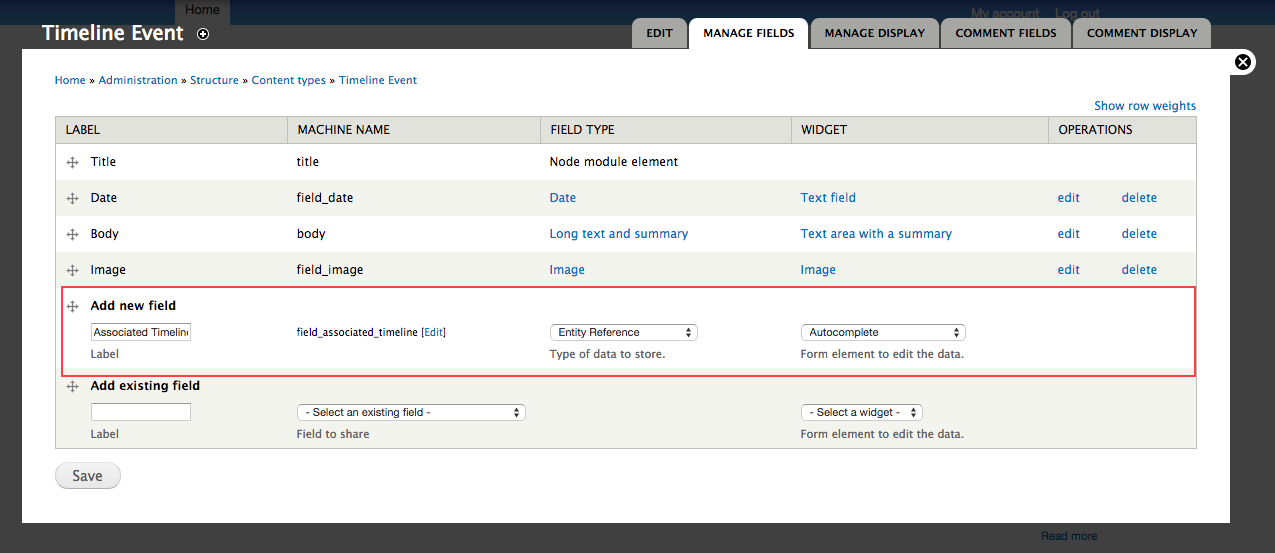
Task: Click Long text and summary link
Action: click(x=619, y=234)
